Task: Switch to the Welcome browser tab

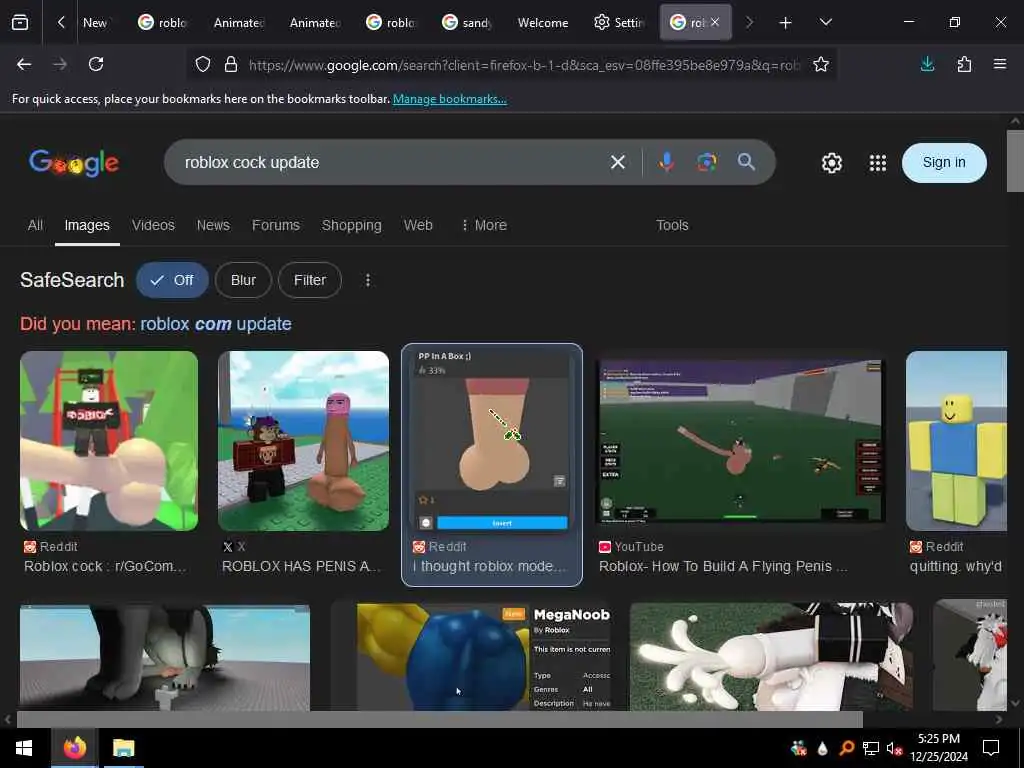Action: point(542,23)
